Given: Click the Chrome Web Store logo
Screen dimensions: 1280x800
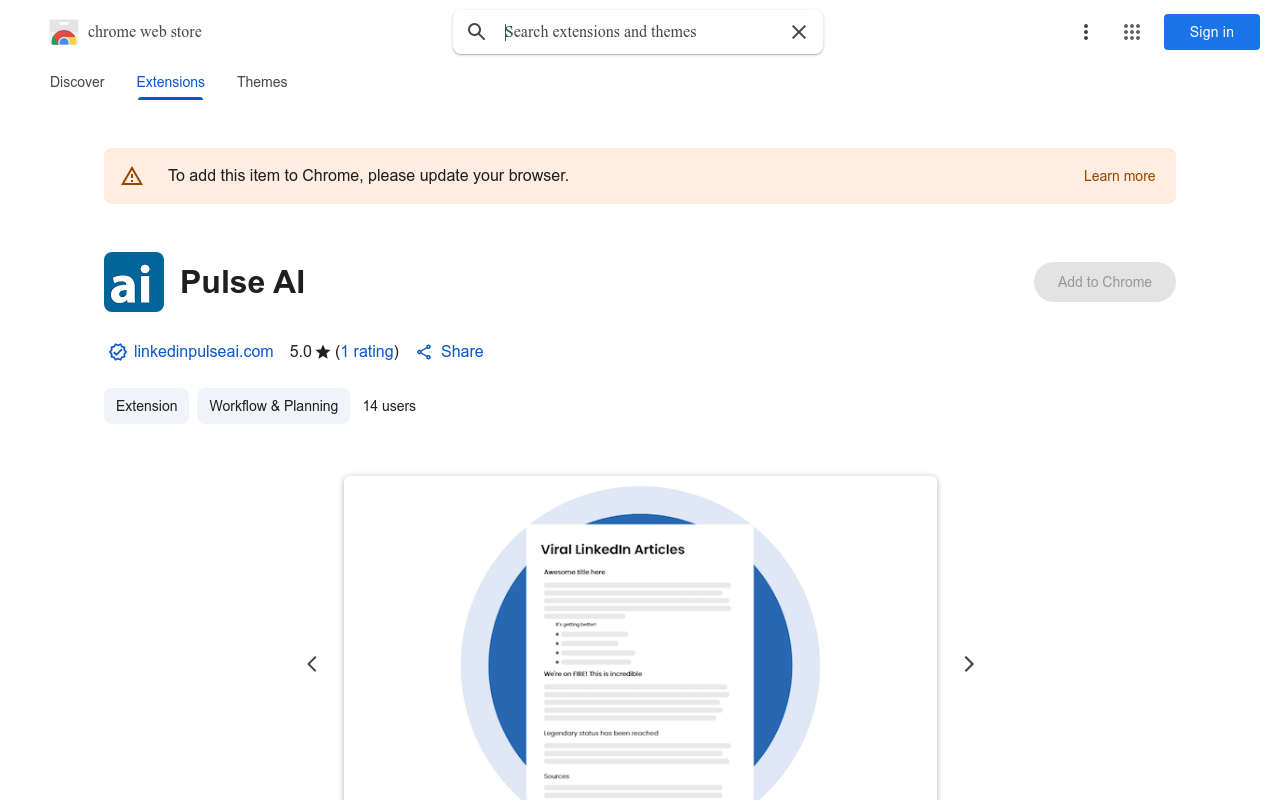Looking at the screenshot, I should tap(64, 32).
